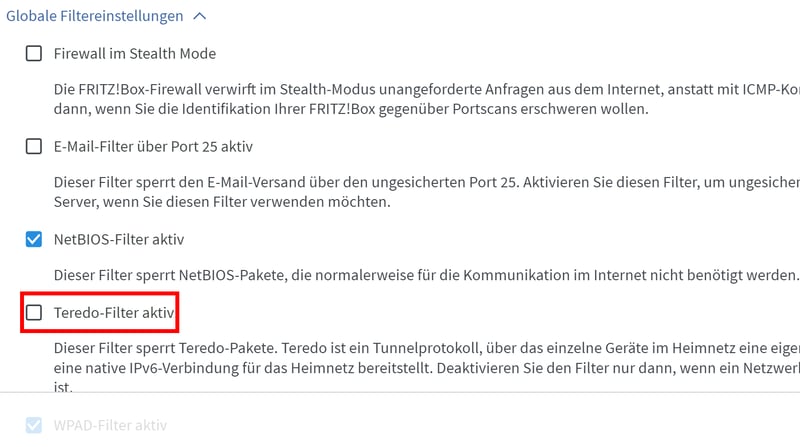Screen dimensions: 800x447
Task: Click the 'Firewall im Stealth Mode' label
Action: (134, 54)
